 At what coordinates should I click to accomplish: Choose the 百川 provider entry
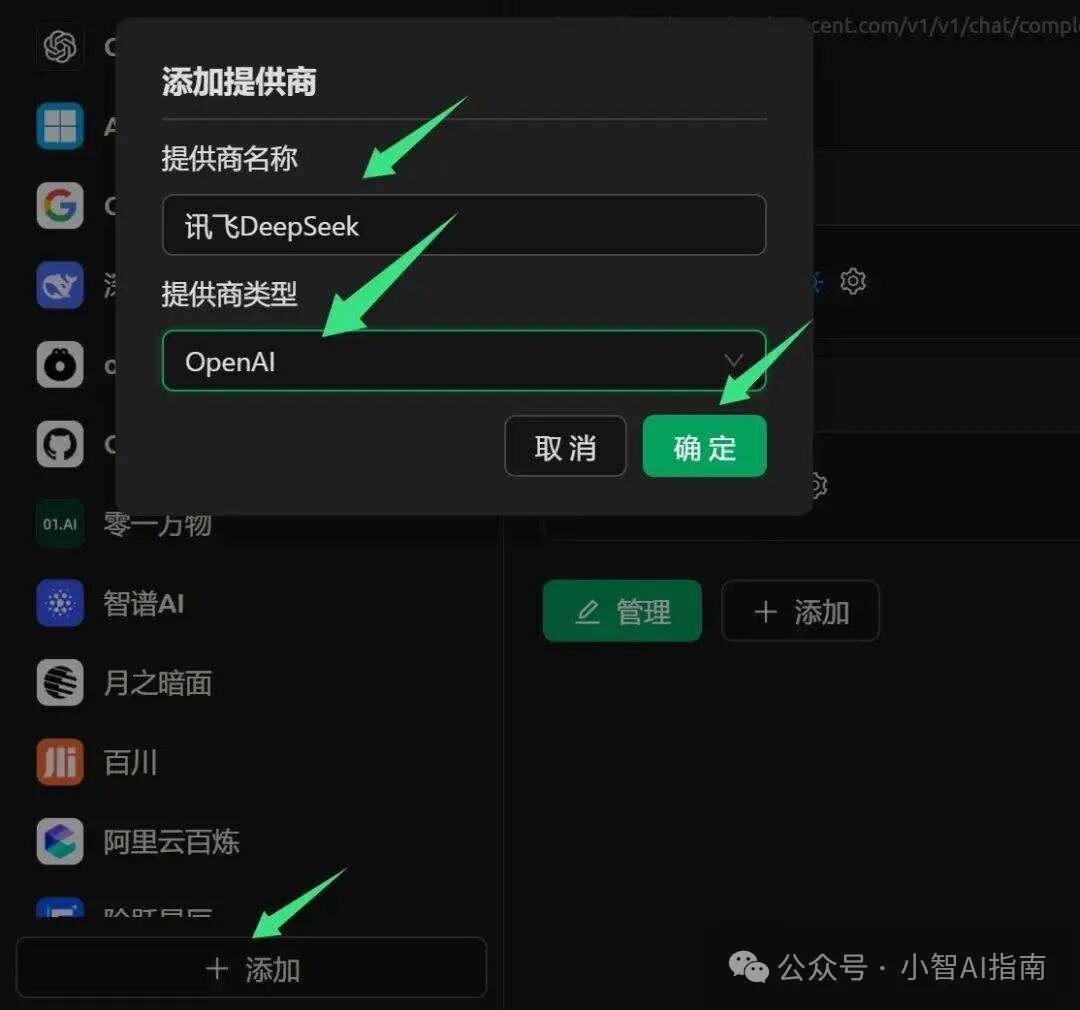click(97, 762)
